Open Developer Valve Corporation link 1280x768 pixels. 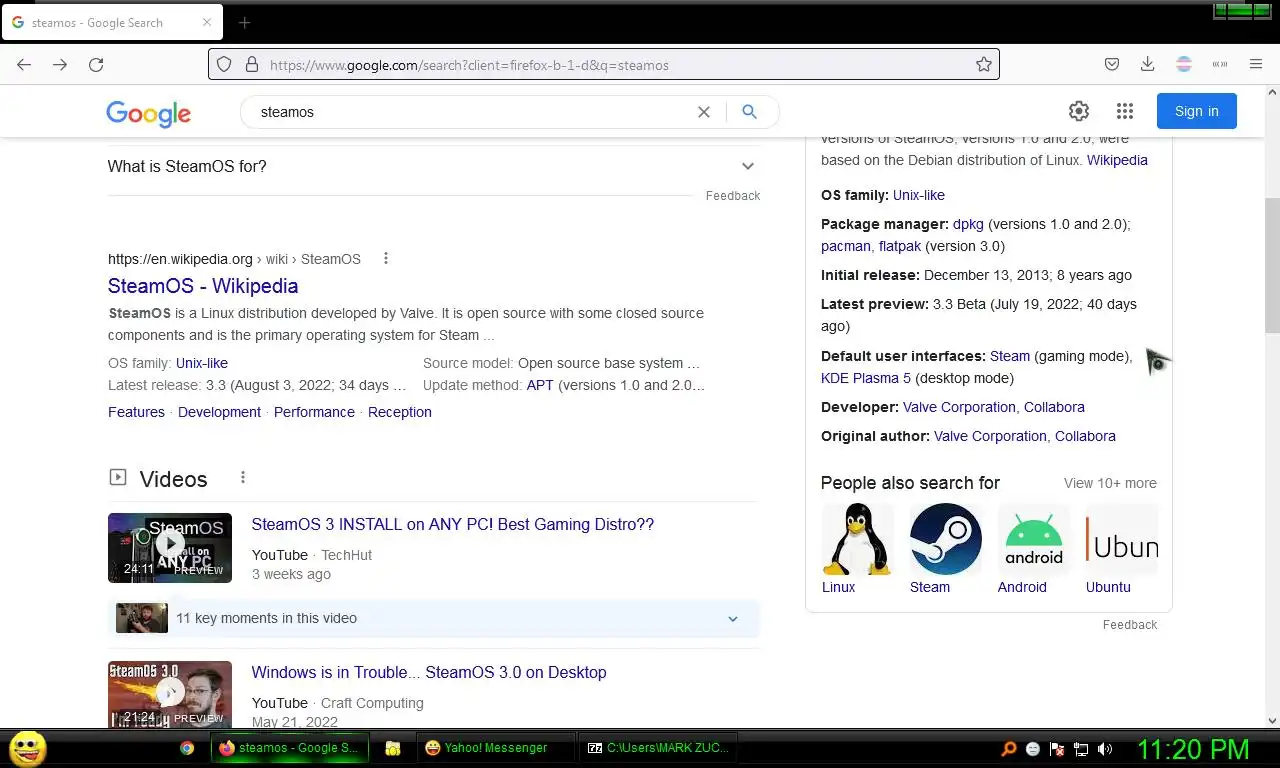pyautogui.click(x=959, y=407)
